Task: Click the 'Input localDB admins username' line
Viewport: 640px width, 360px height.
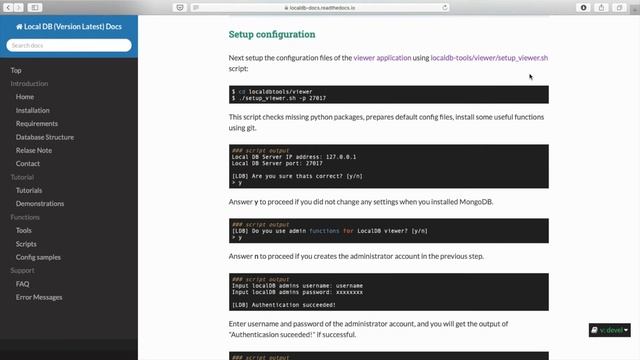Action: (x=297, y=286)
